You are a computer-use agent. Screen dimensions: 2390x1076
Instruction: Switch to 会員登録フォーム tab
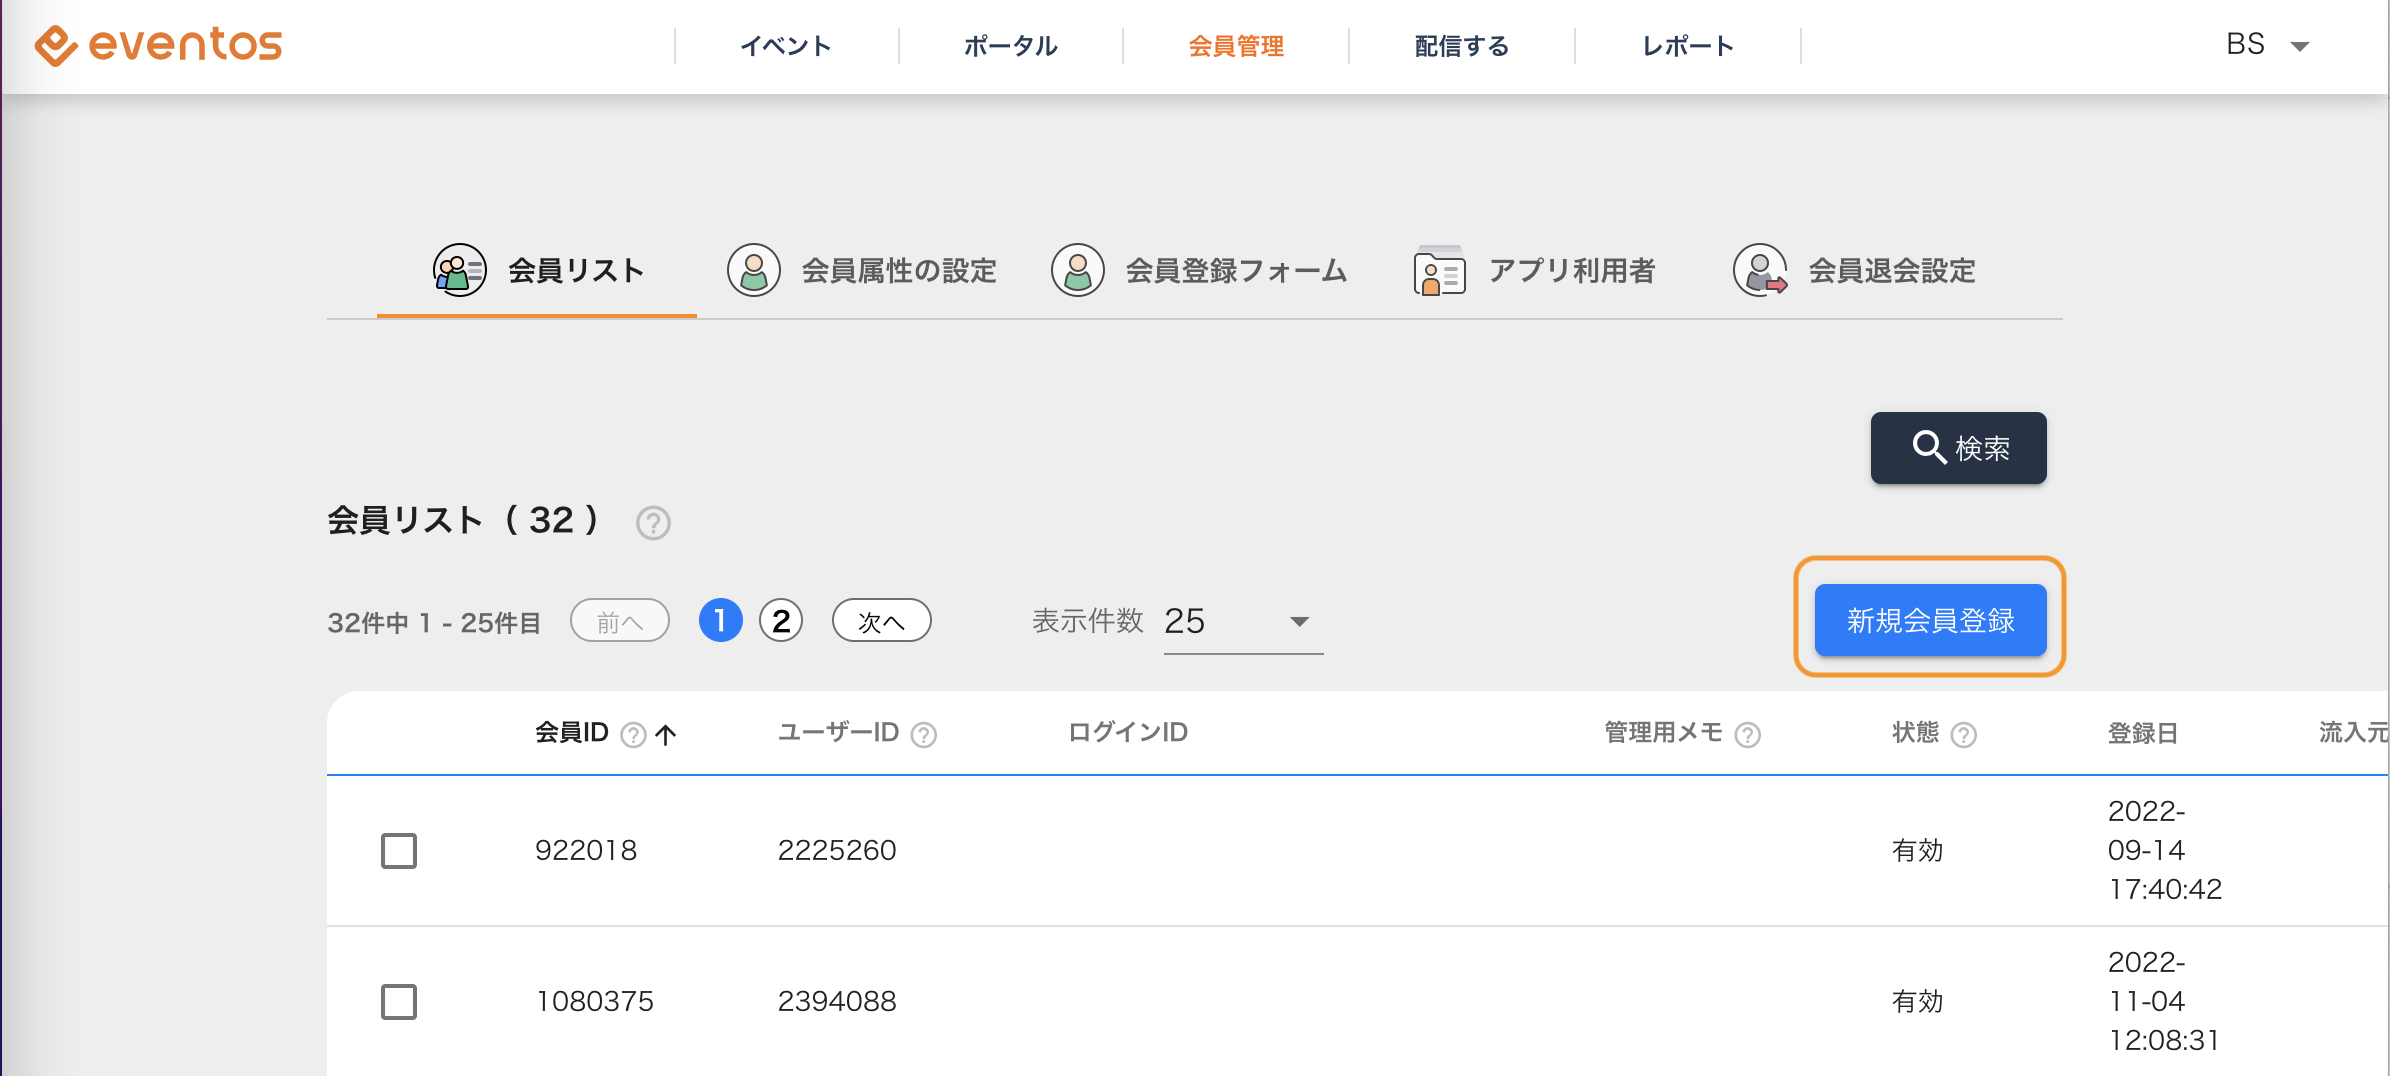(1199, 270)
